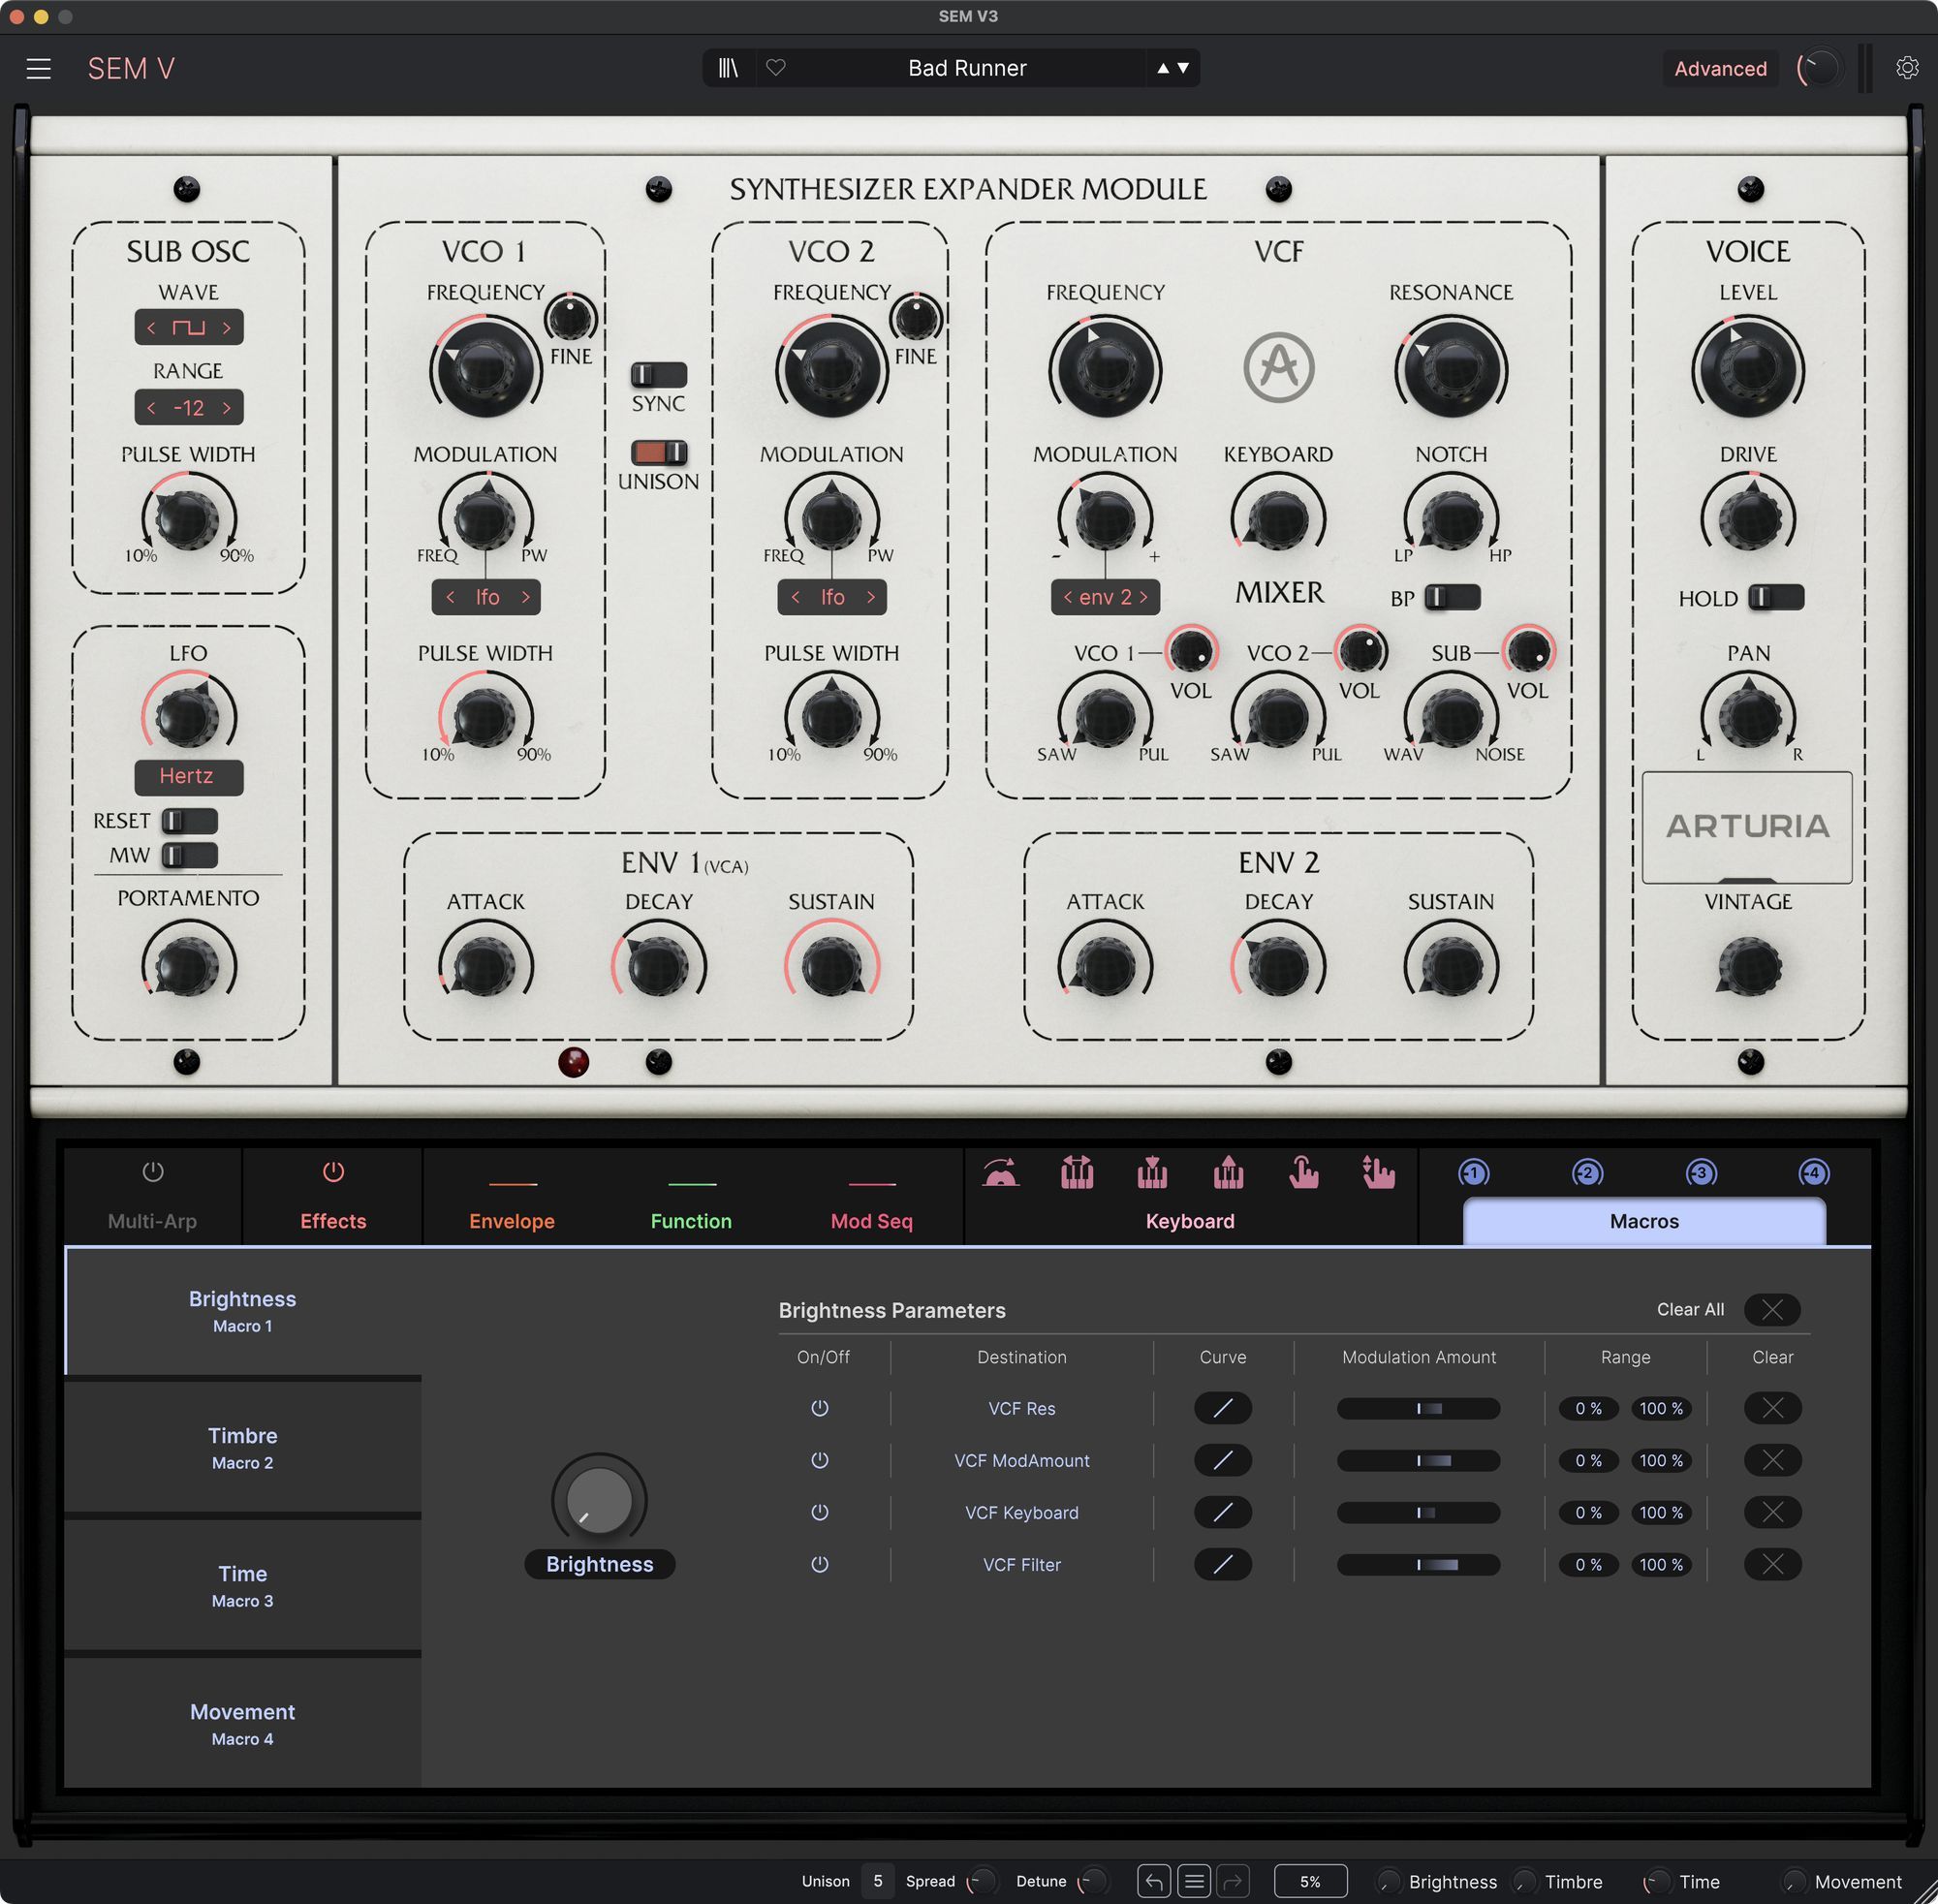Favorite the preset with heart icon
This screenshot has width=1938, height=1904.
776,68
